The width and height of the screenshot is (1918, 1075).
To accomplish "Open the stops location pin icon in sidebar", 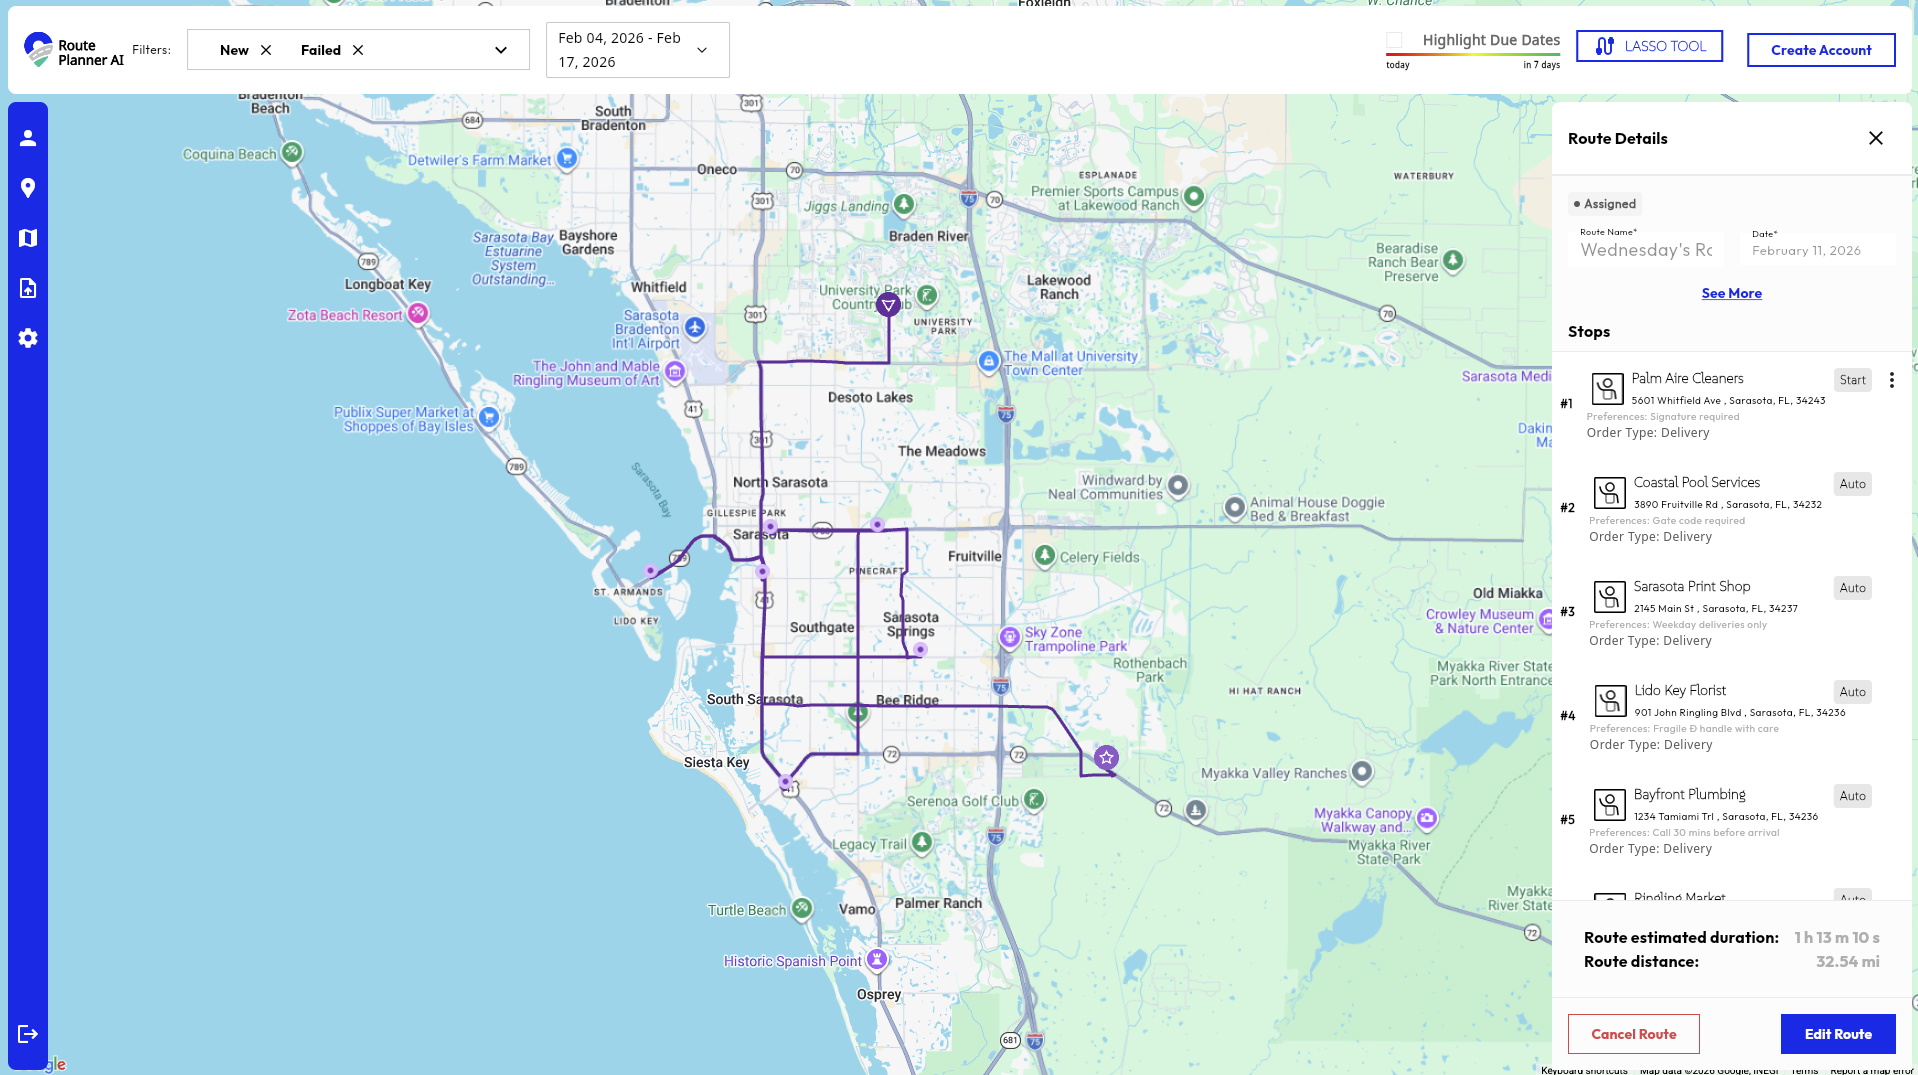I will click(x=28, y=188).
